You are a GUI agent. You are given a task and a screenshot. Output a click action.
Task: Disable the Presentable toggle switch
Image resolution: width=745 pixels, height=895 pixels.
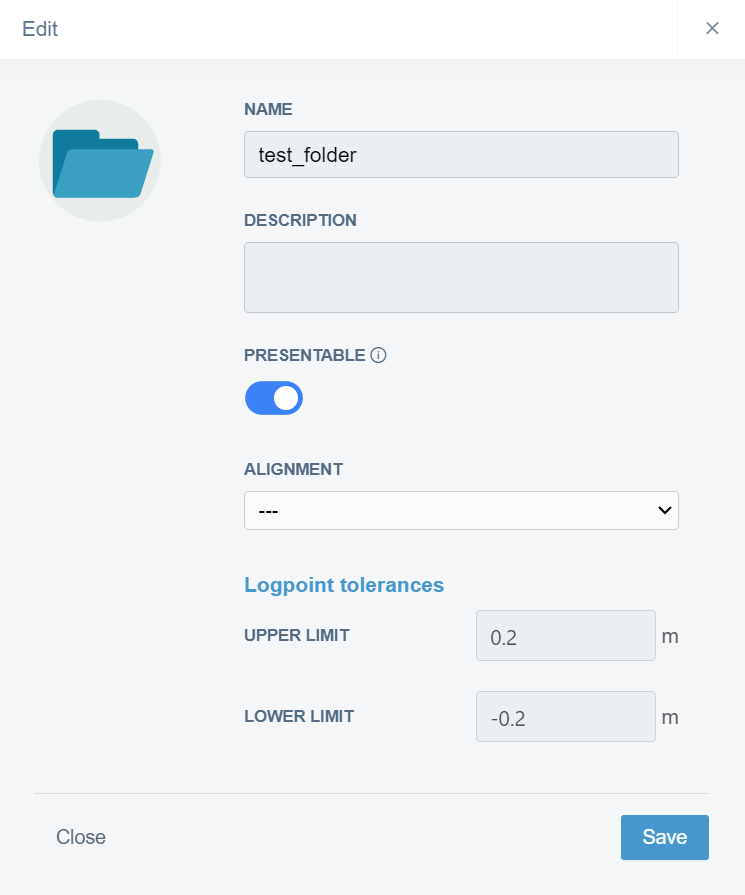(x=274, y=398)
